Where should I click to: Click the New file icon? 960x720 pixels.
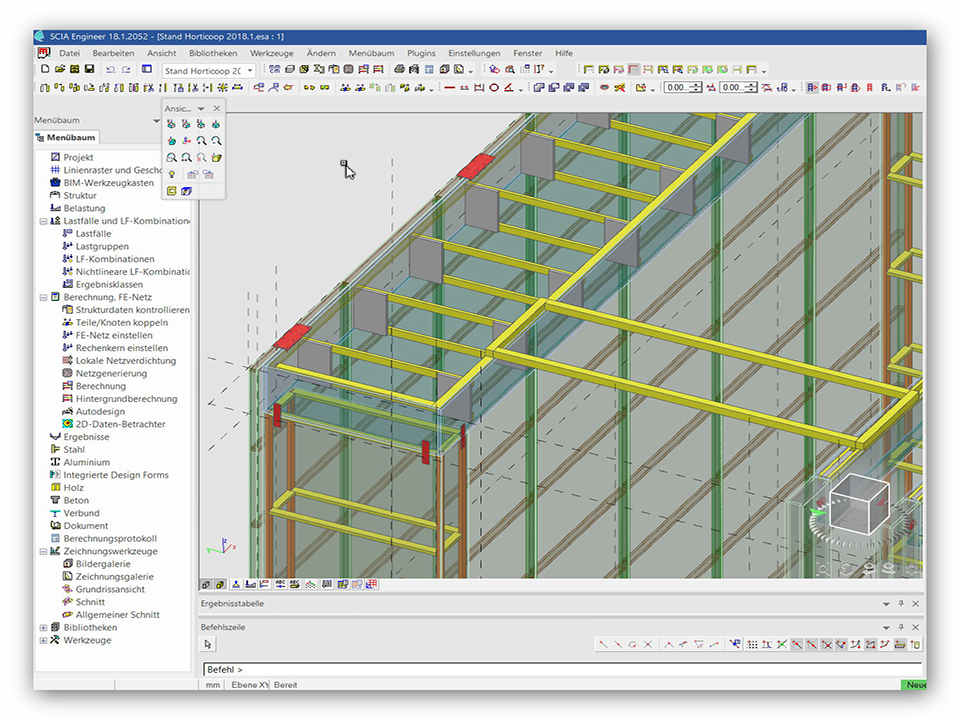[x=45, y=70]
